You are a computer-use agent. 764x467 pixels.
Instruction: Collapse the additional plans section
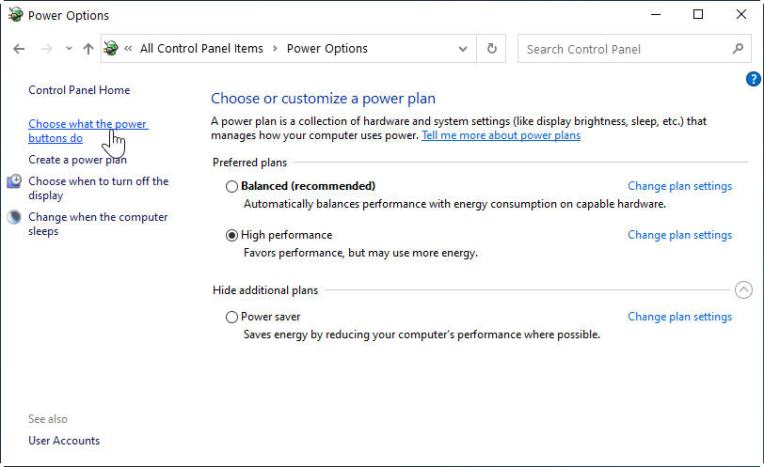click(742, 290)
